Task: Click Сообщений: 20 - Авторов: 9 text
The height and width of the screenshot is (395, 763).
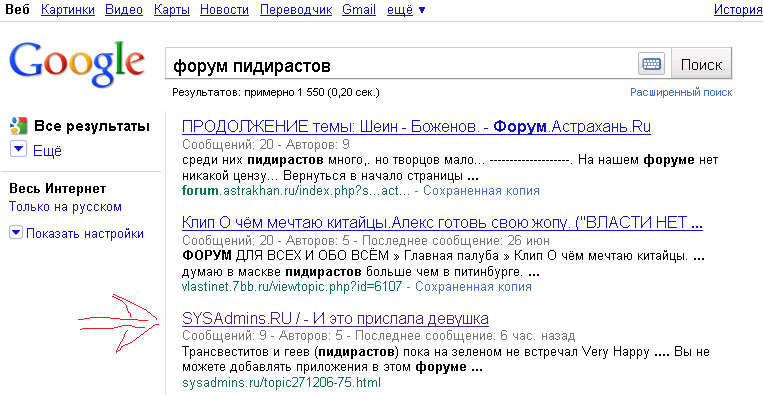Action: (266, 144)
